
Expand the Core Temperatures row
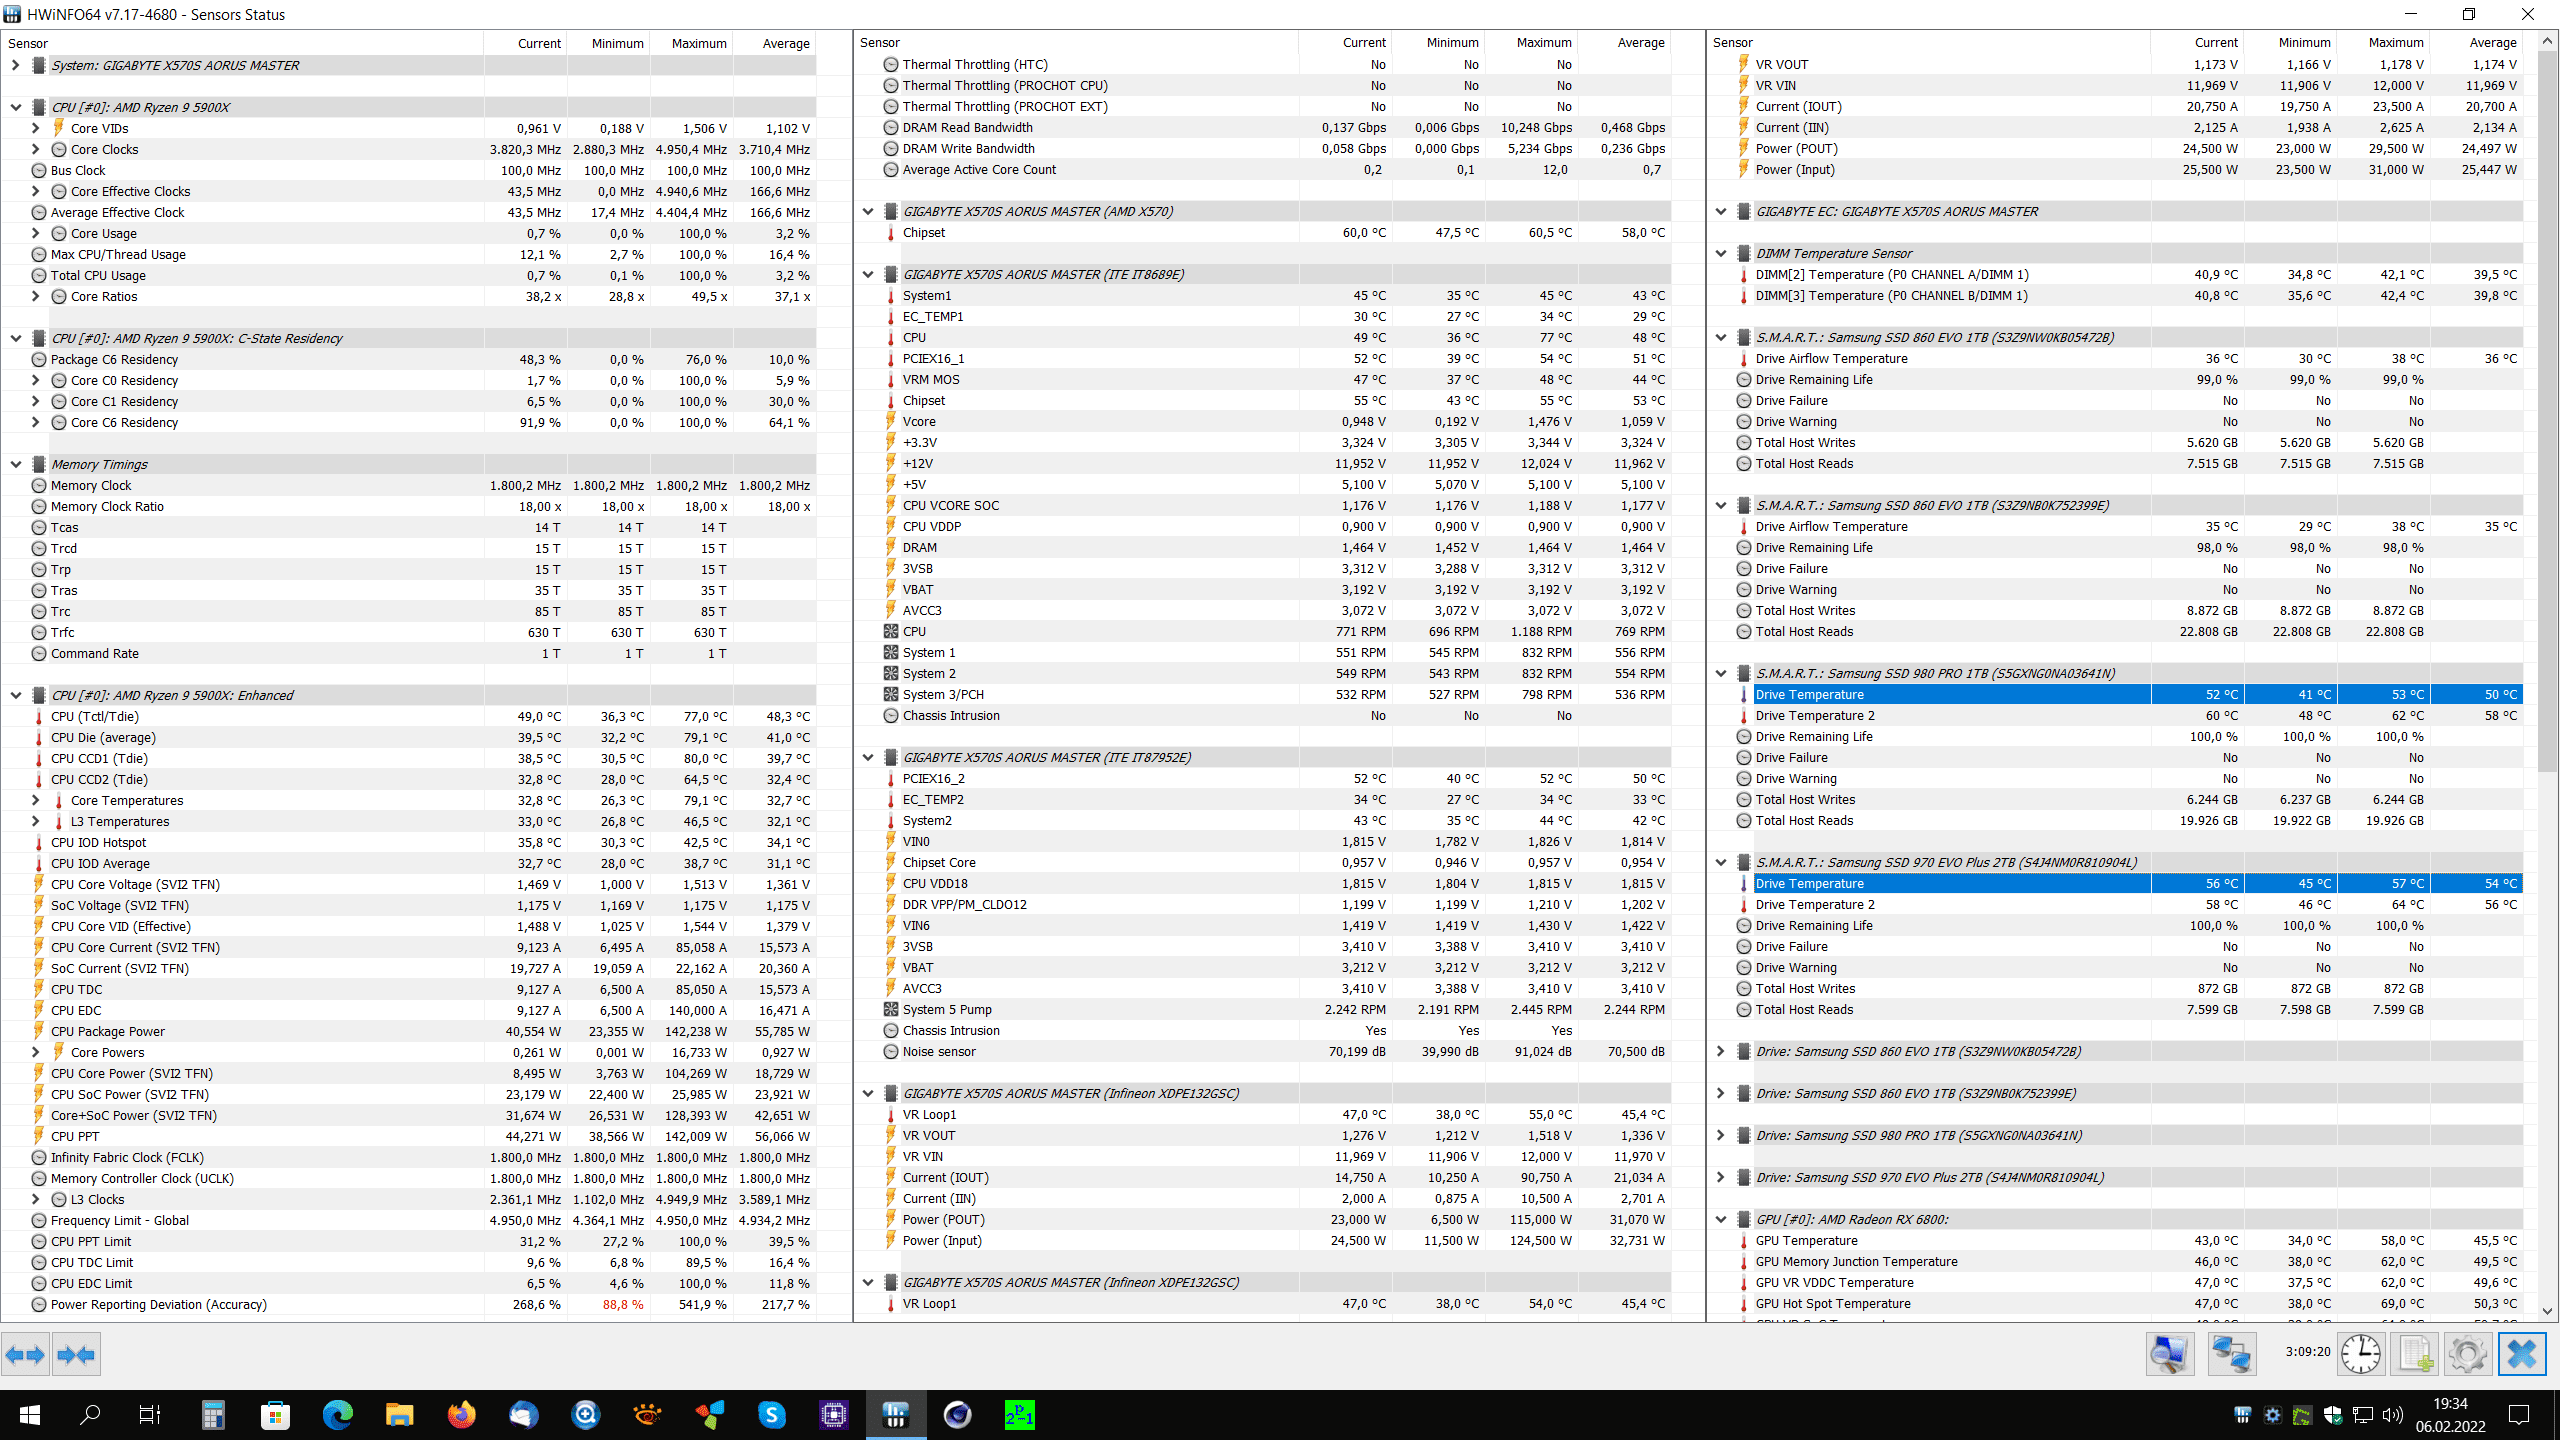click(x=35, y=801)
